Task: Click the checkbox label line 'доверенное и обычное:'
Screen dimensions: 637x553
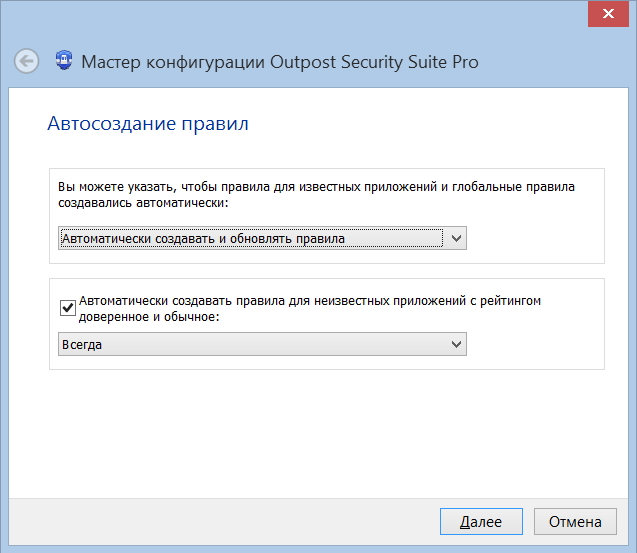Action: 148,316
